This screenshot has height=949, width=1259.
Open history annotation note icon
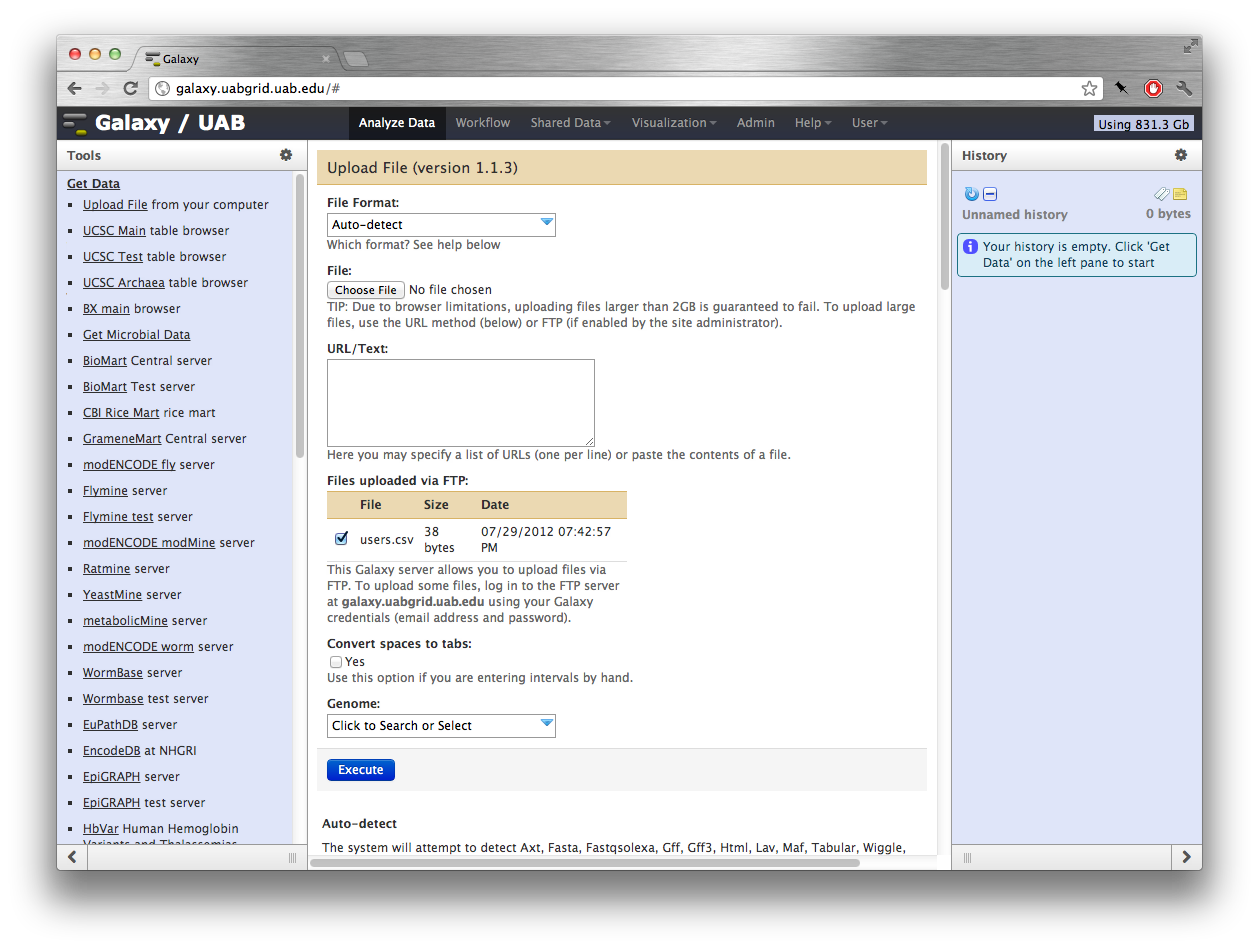pos(1180,194)
